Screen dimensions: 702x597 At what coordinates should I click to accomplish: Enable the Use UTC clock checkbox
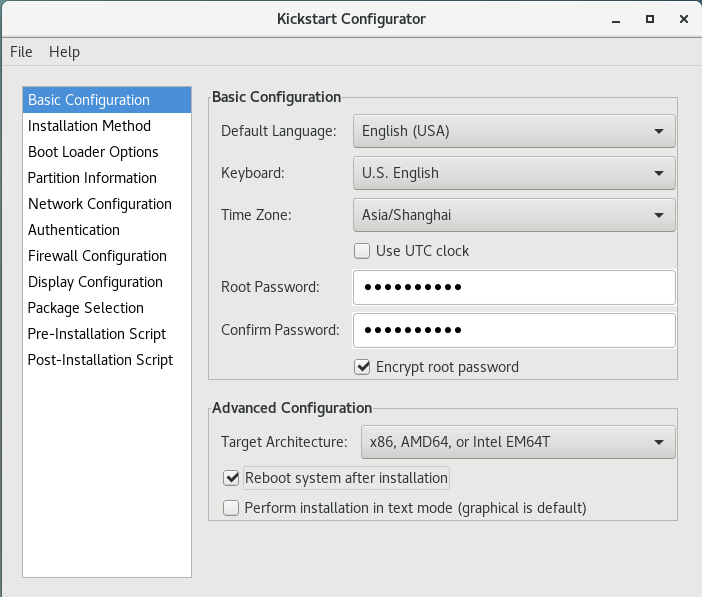pyautogui.click(x=362, y=251)
